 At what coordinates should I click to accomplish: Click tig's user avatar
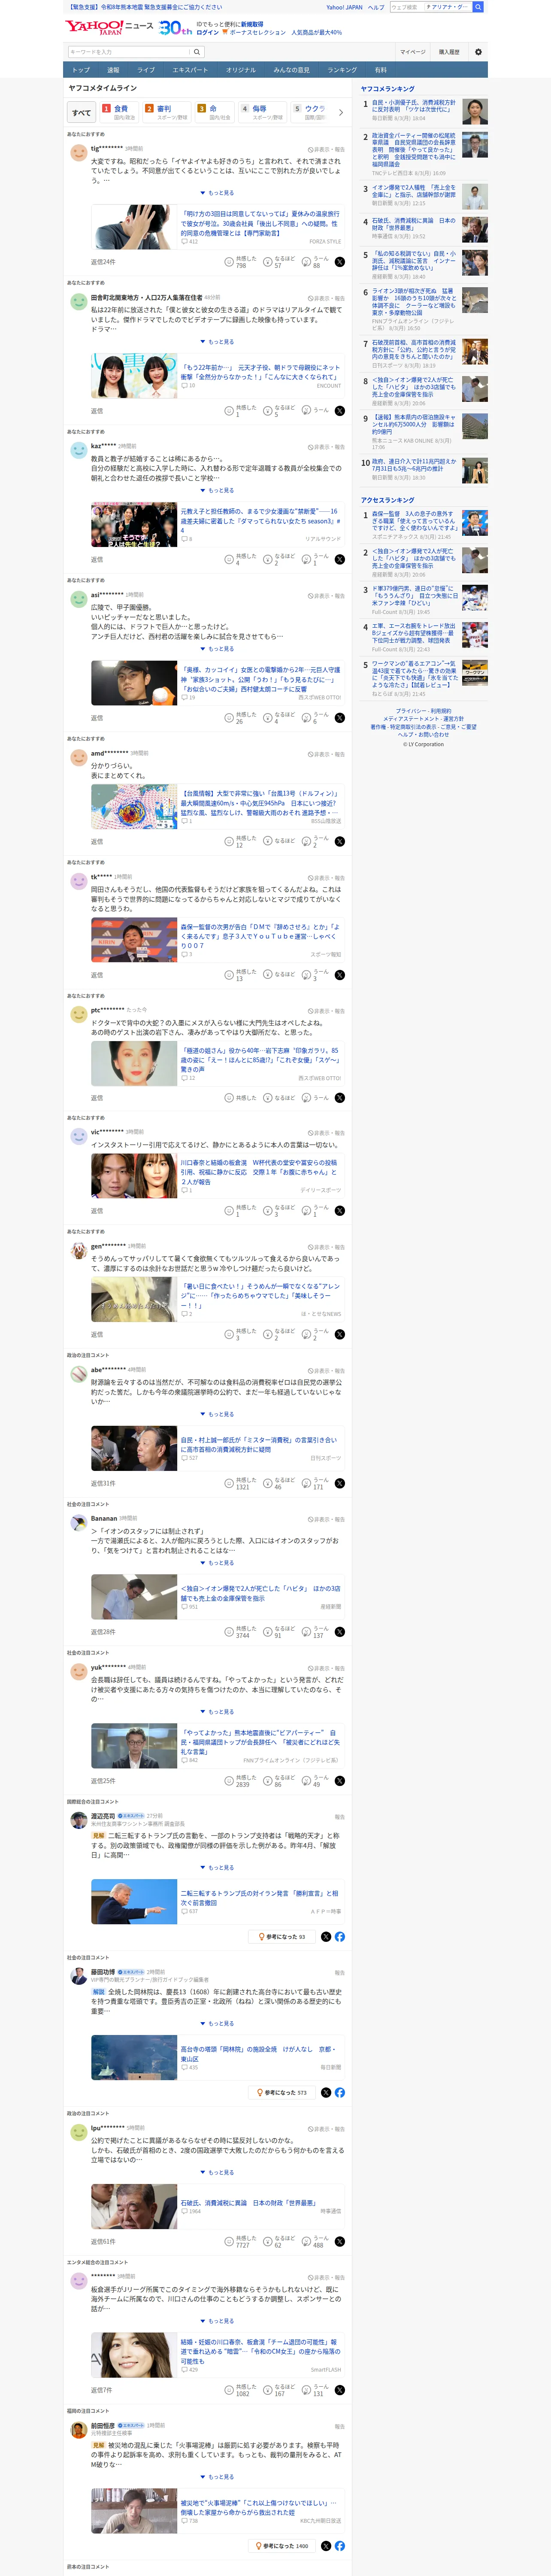[x=78, y=153]
